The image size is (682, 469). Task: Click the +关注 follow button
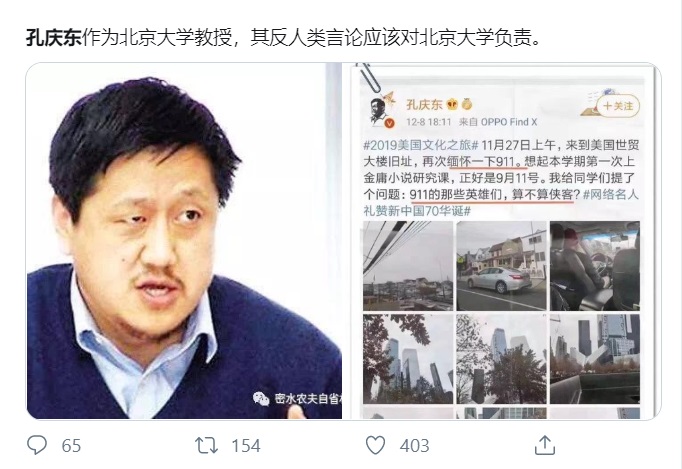618,106
